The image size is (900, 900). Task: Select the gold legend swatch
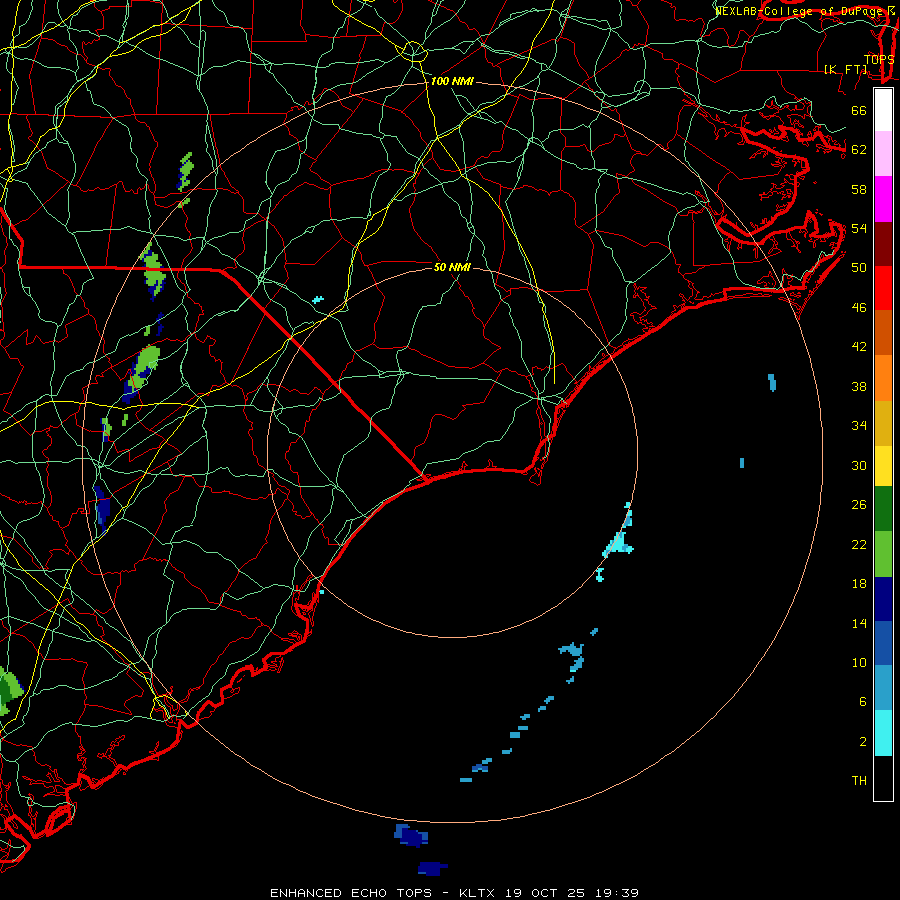(883, 423)
